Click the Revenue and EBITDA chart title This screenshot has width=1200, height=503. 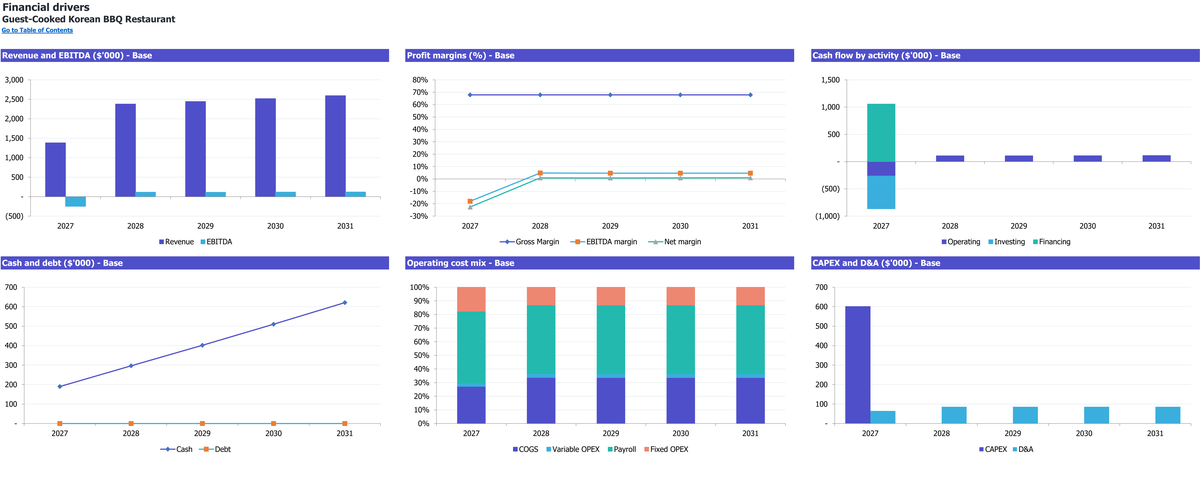(x=77, y=55)
